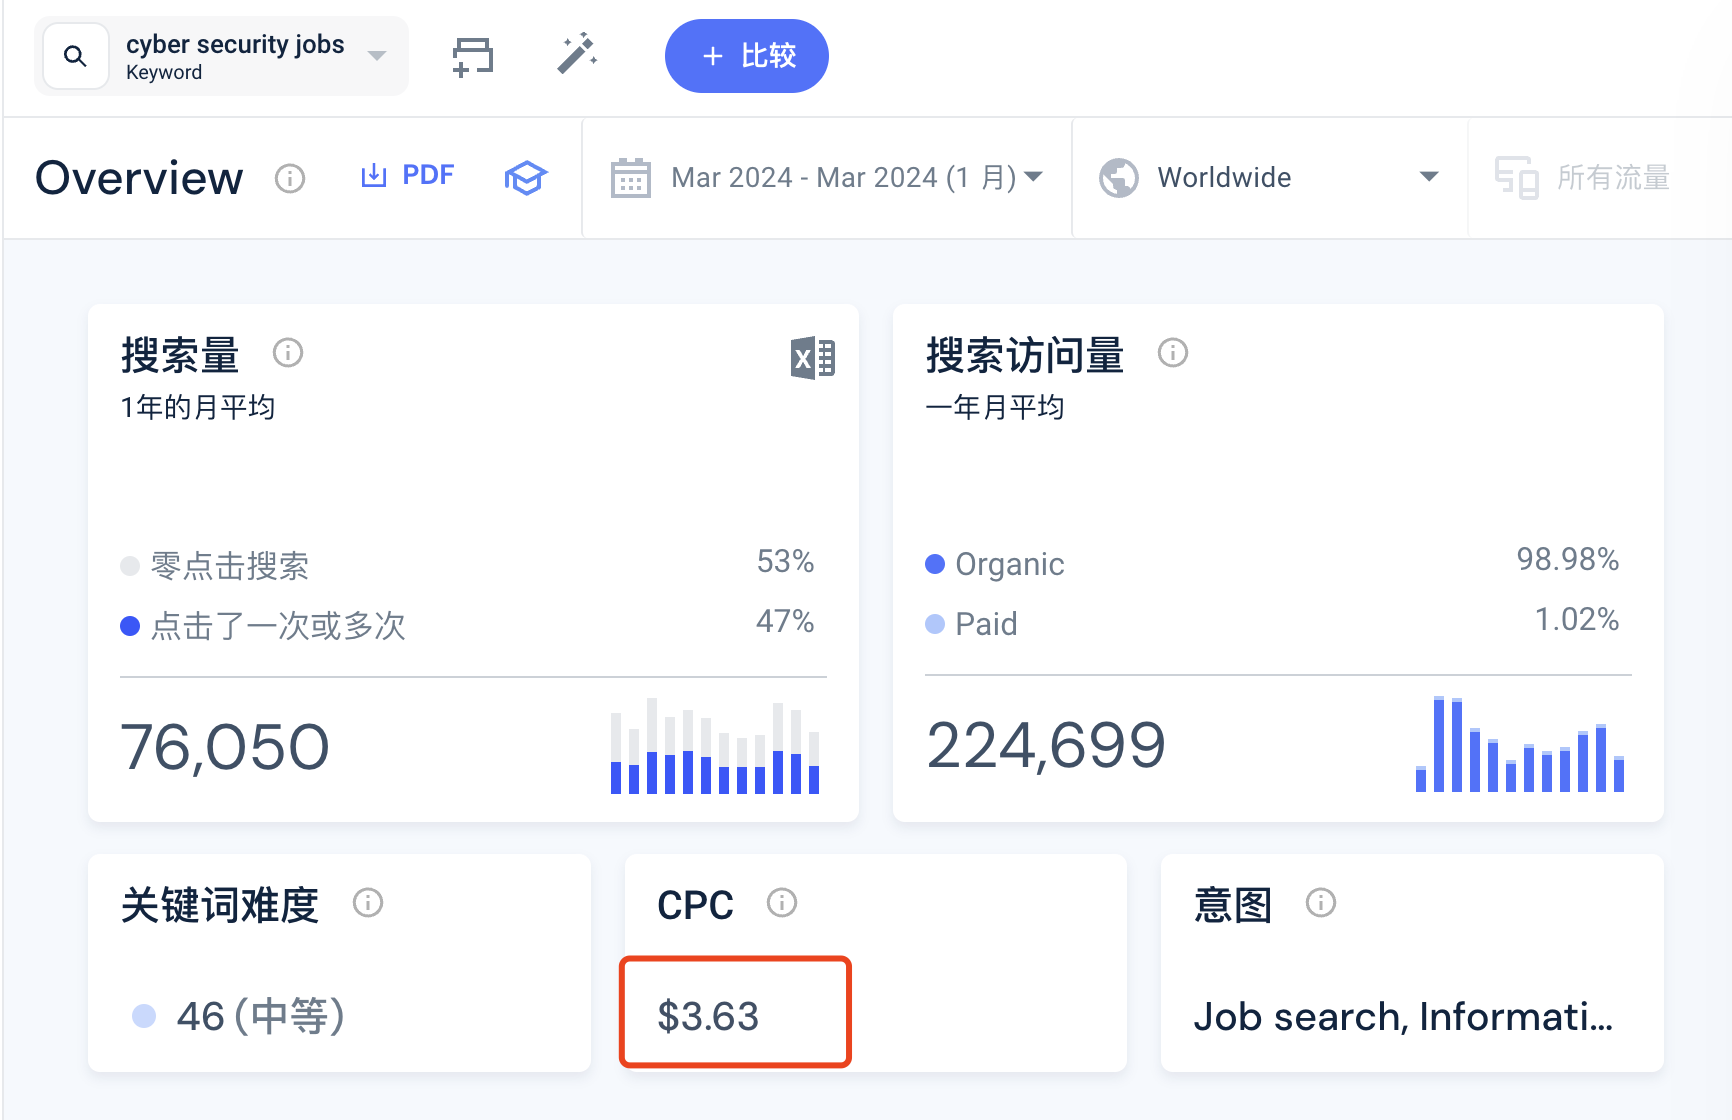
Task: Click the Organic legend entry
Action: point(995,564)
